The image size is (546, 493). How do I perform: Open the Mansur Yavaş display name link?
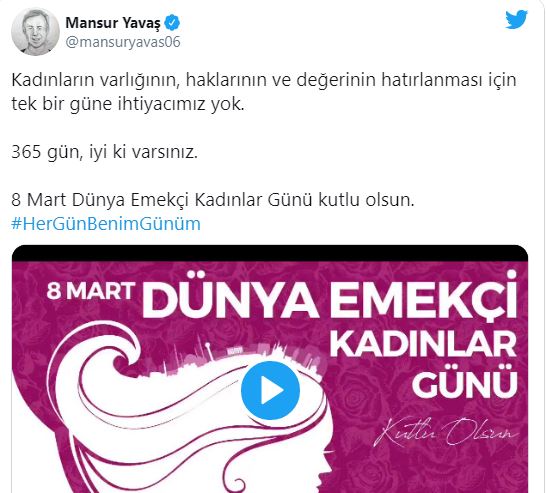click(113, 23)
